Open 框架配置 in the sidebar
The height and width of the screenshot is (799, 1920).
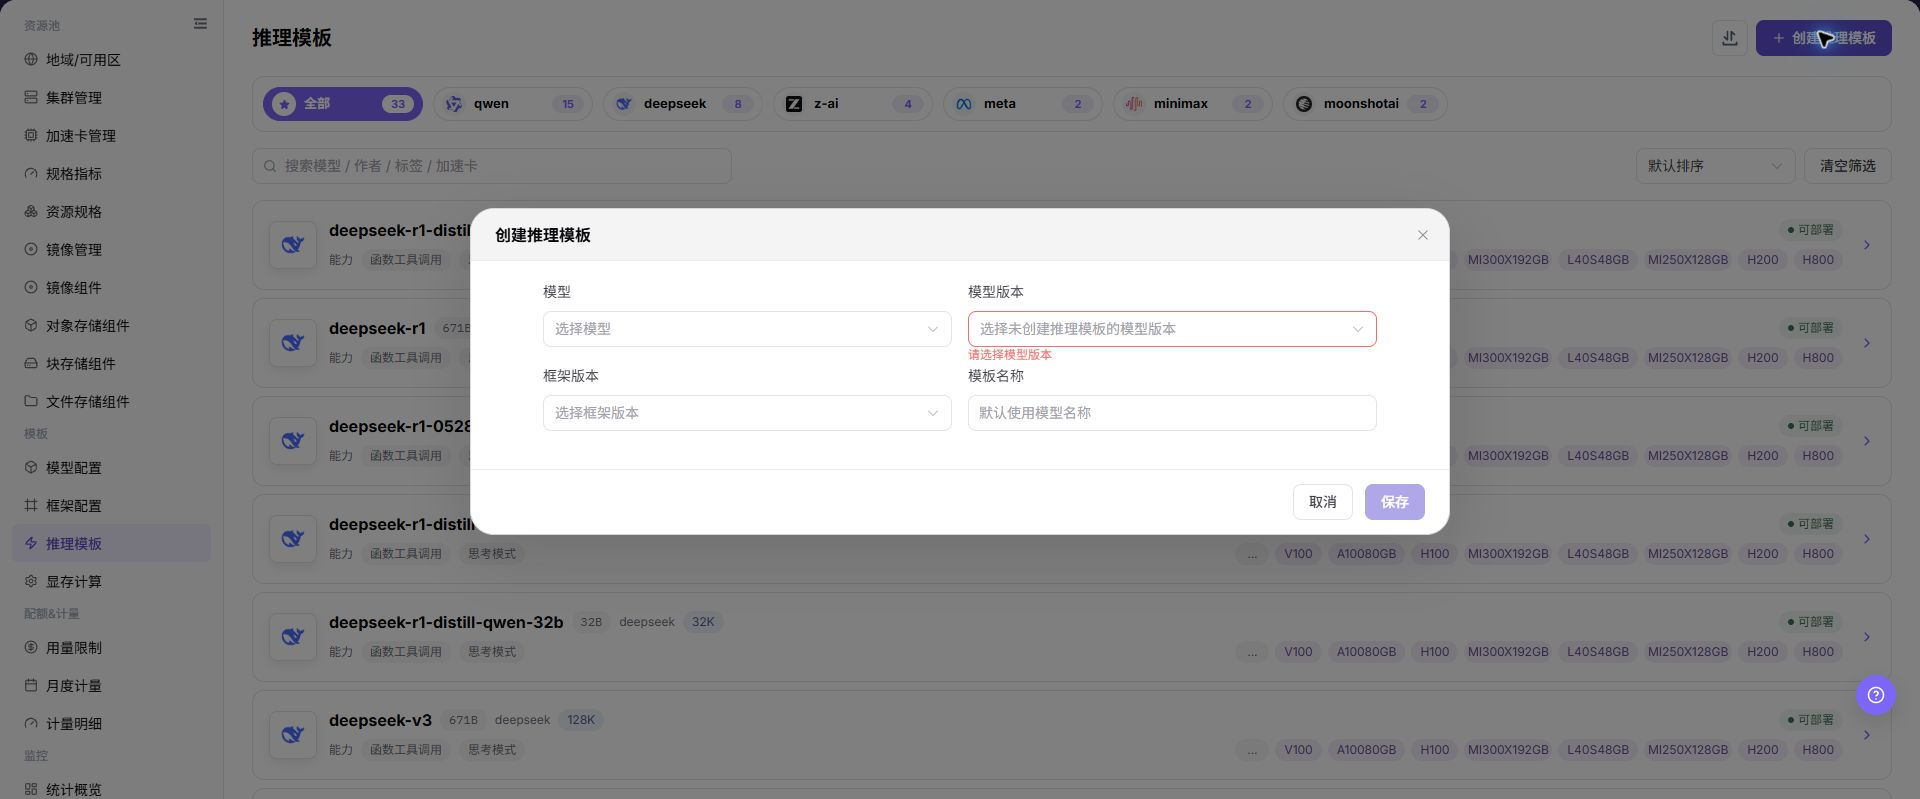click(112, 506)
